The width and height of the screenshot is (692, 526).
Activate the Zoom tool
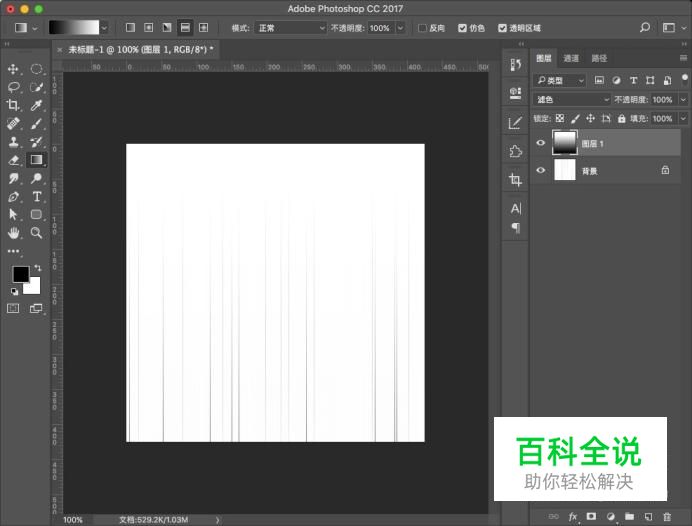(36, 232)
